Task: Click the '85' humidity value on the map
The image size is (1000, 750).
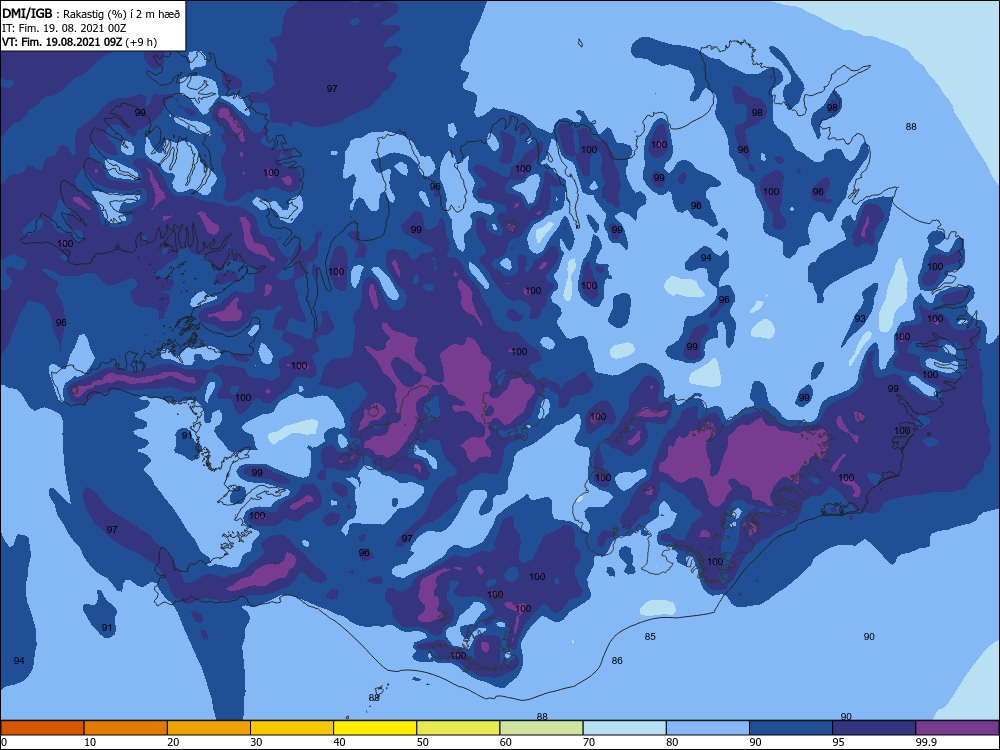Action: pos(650,636)
